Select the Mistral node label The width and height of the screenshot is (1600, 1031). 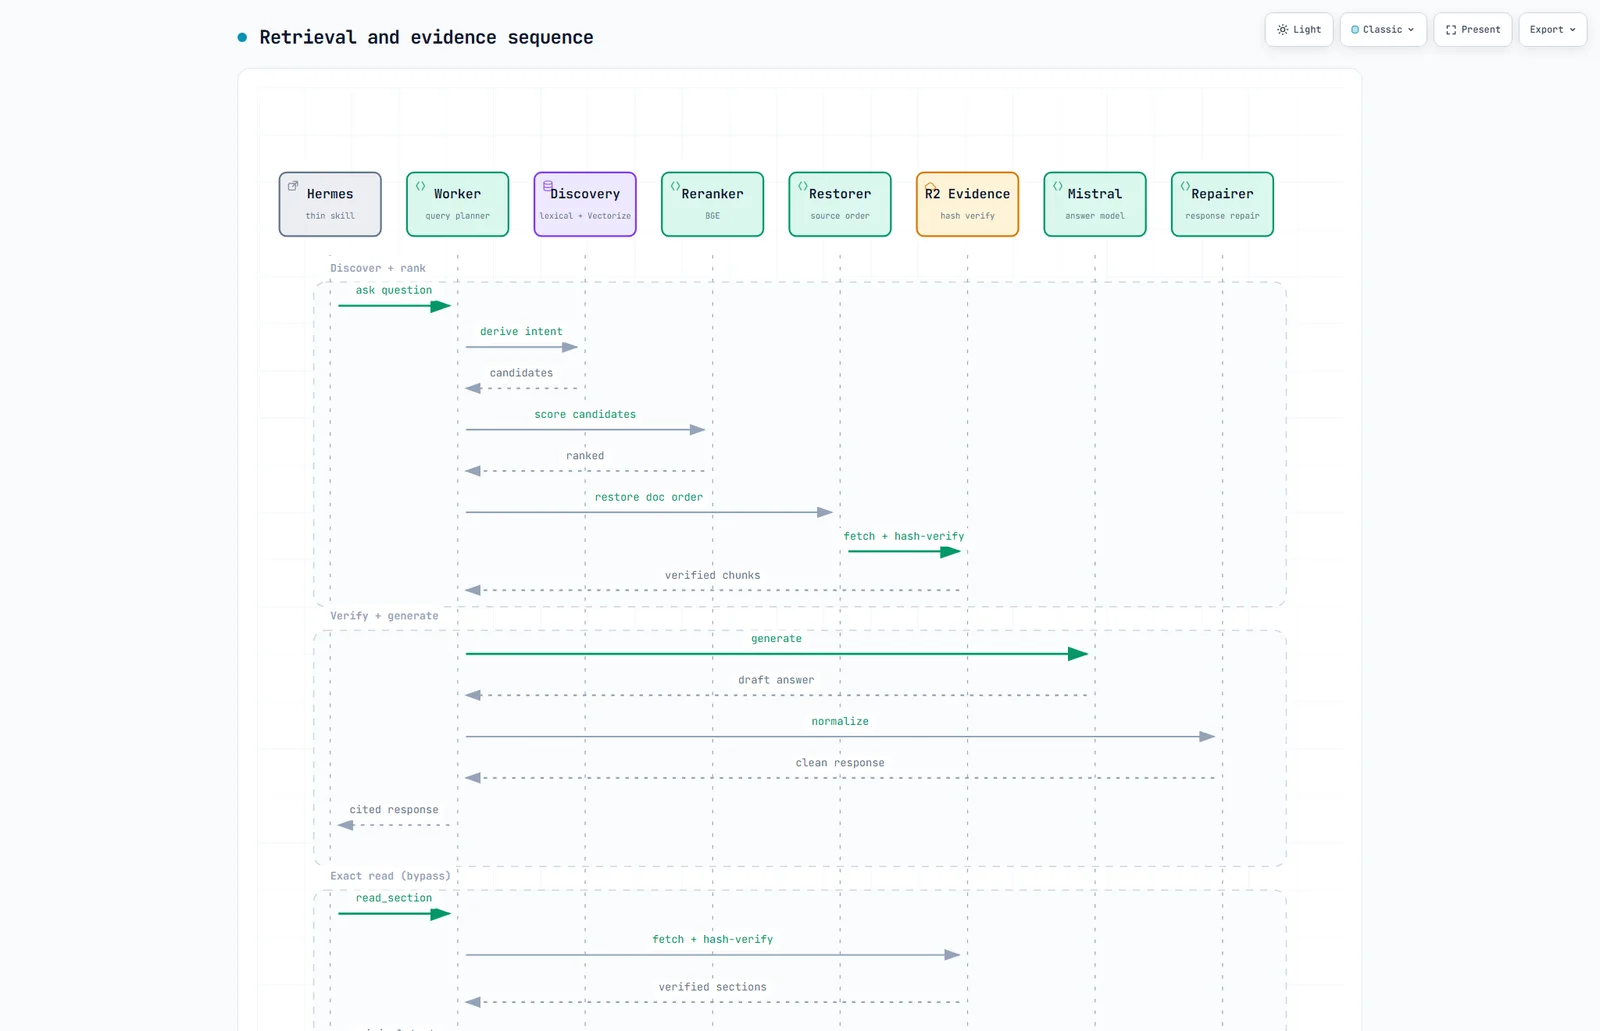(1095, 194)
